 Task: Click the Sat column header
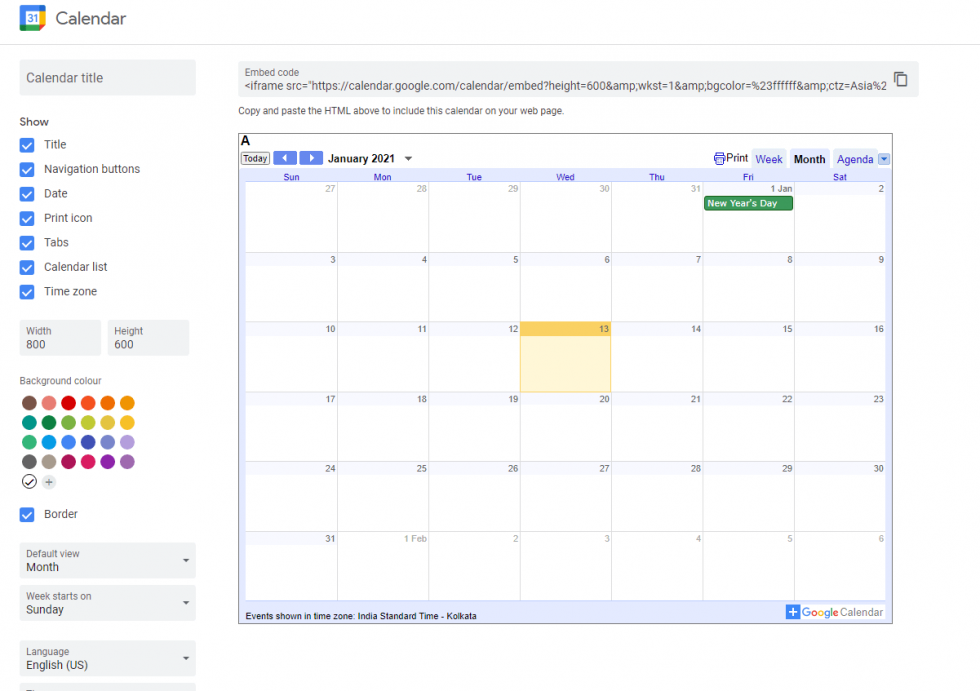839,177
